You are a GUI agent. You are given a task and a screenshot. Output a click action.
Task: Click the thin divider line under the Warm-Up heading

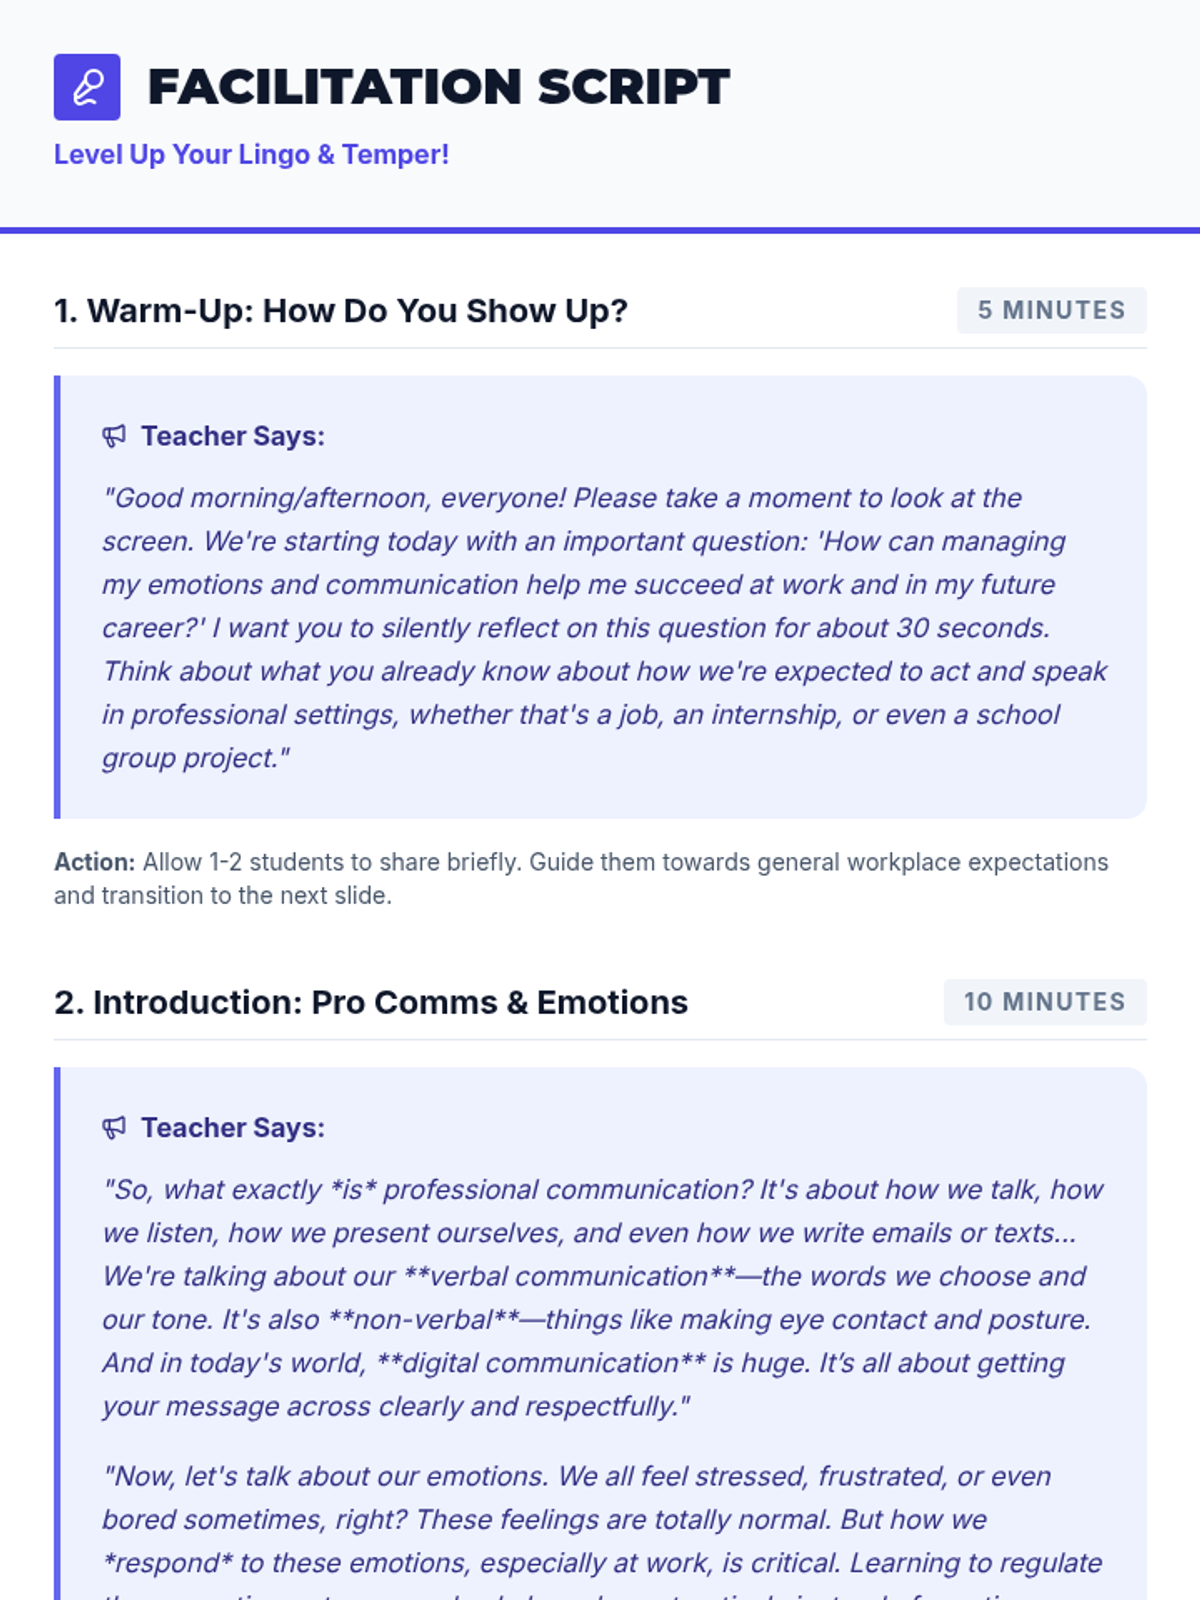[600, 348]
